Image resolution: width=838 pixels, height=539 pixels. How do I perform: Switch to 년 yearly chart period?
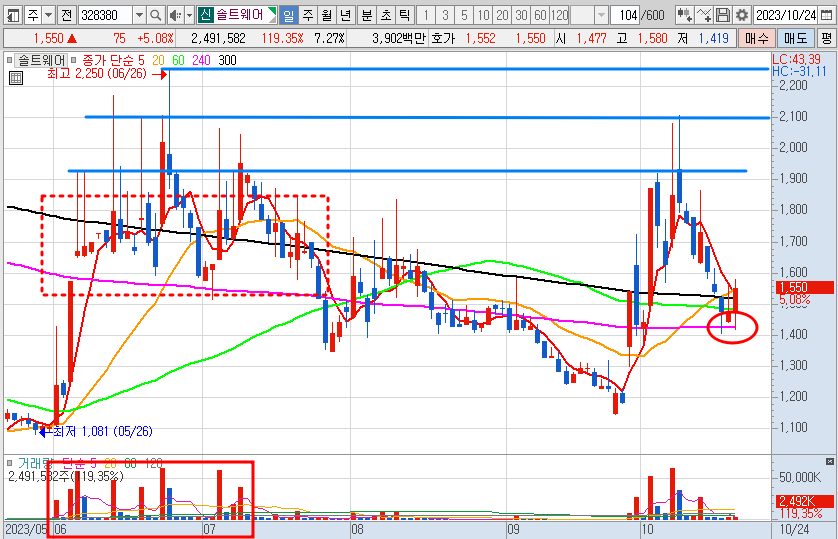(346, 15)
